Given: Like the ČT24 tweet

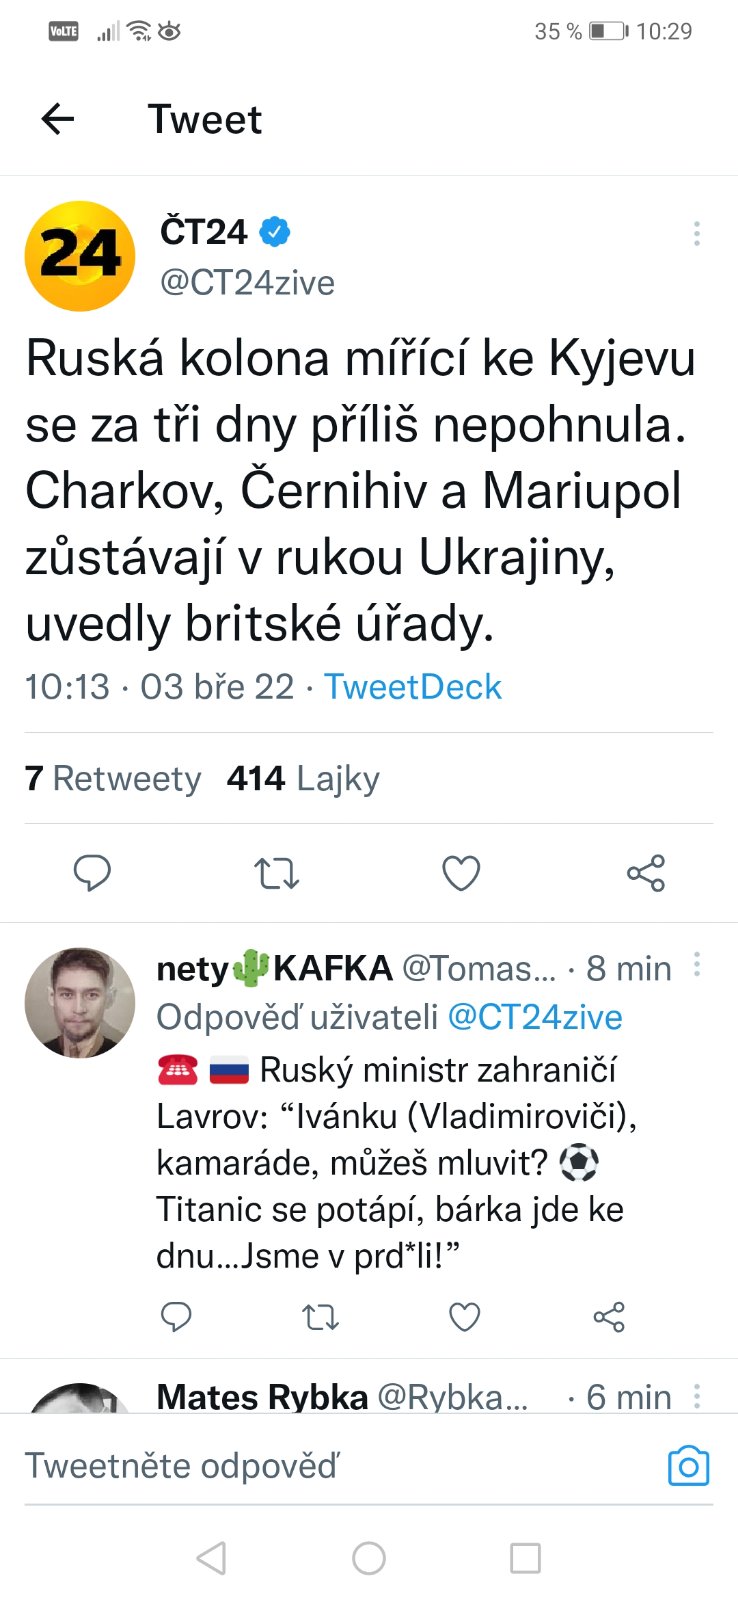Looking at the screenshot, I should coord(461,873).
